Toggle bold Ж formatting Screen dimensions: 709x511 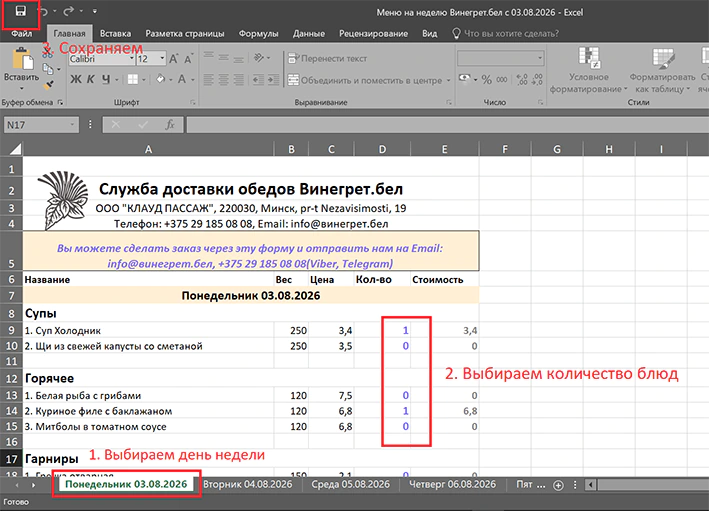click(76, 80)
